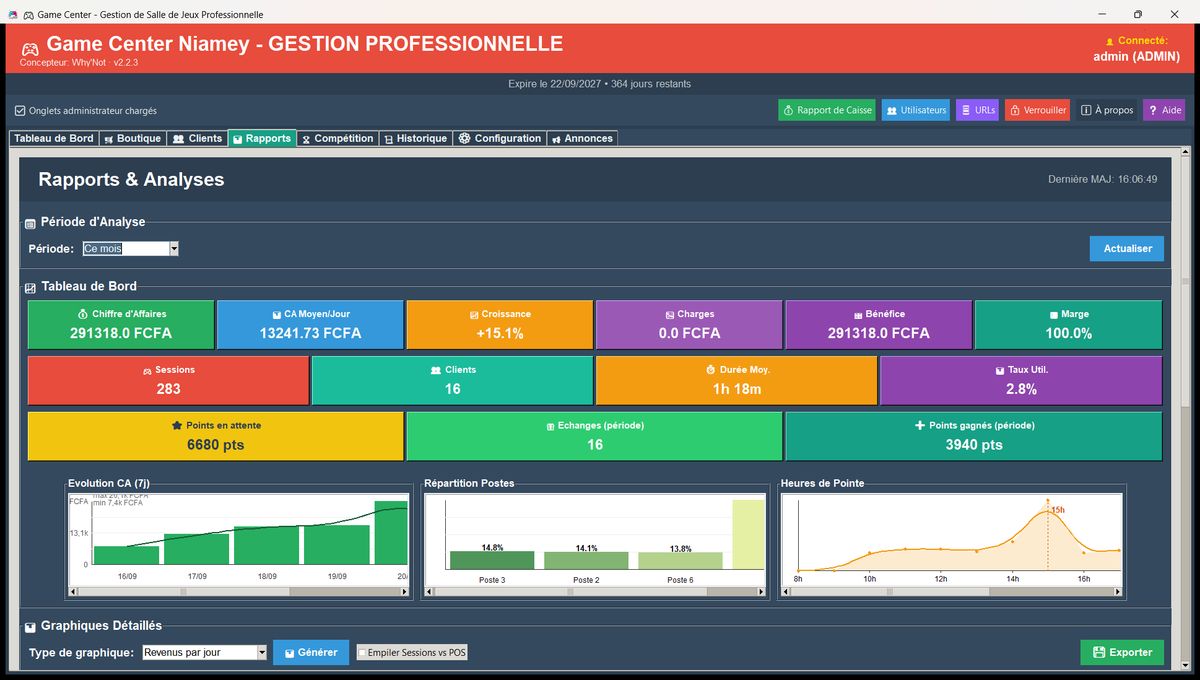Open the Annonces tab
The height and width of the screenshot is (680, 1200).
pyautogui.click(x=582, y=138)
